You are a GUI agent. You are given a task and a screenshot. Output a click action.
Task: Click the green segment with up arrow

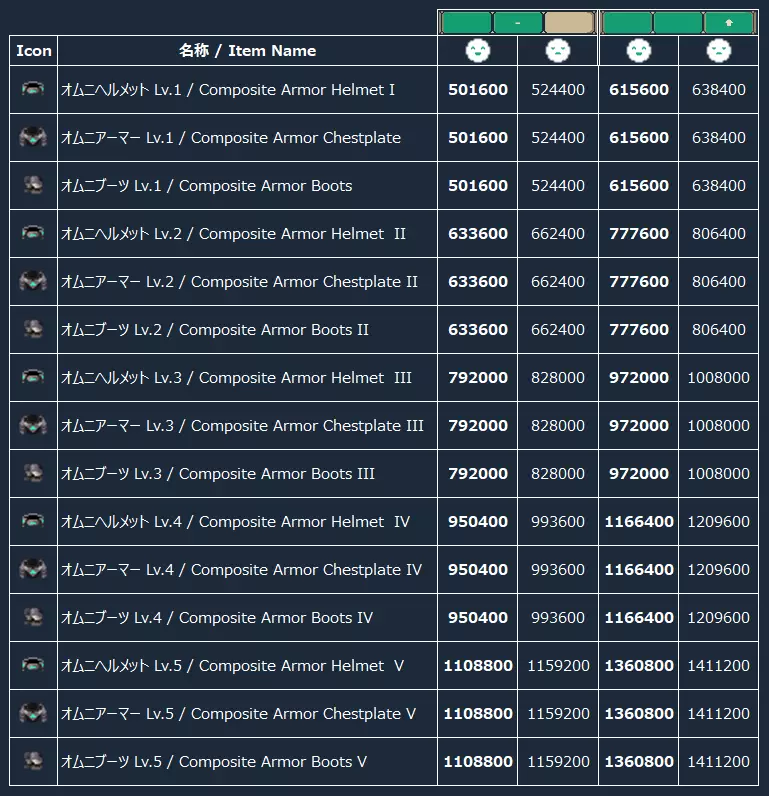coord(729,23)
